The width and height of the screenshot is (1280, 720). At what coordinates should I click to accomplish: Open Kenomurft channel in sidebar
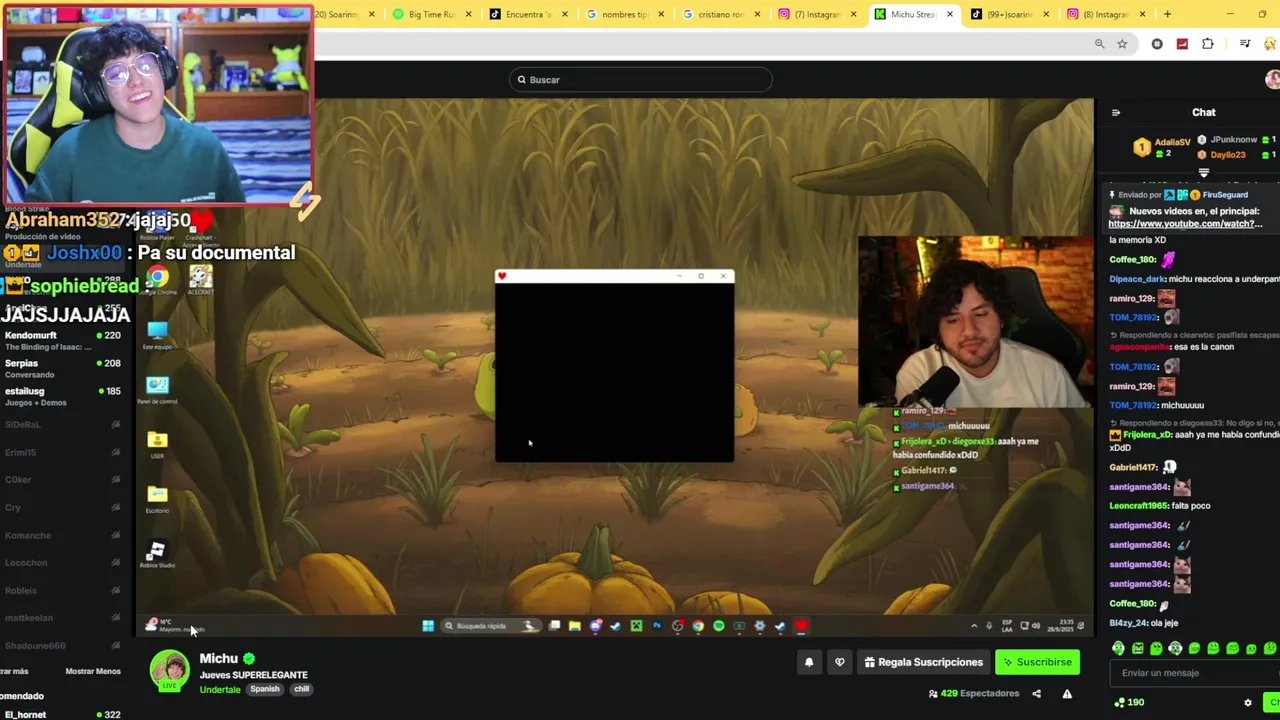pos(62,341)
